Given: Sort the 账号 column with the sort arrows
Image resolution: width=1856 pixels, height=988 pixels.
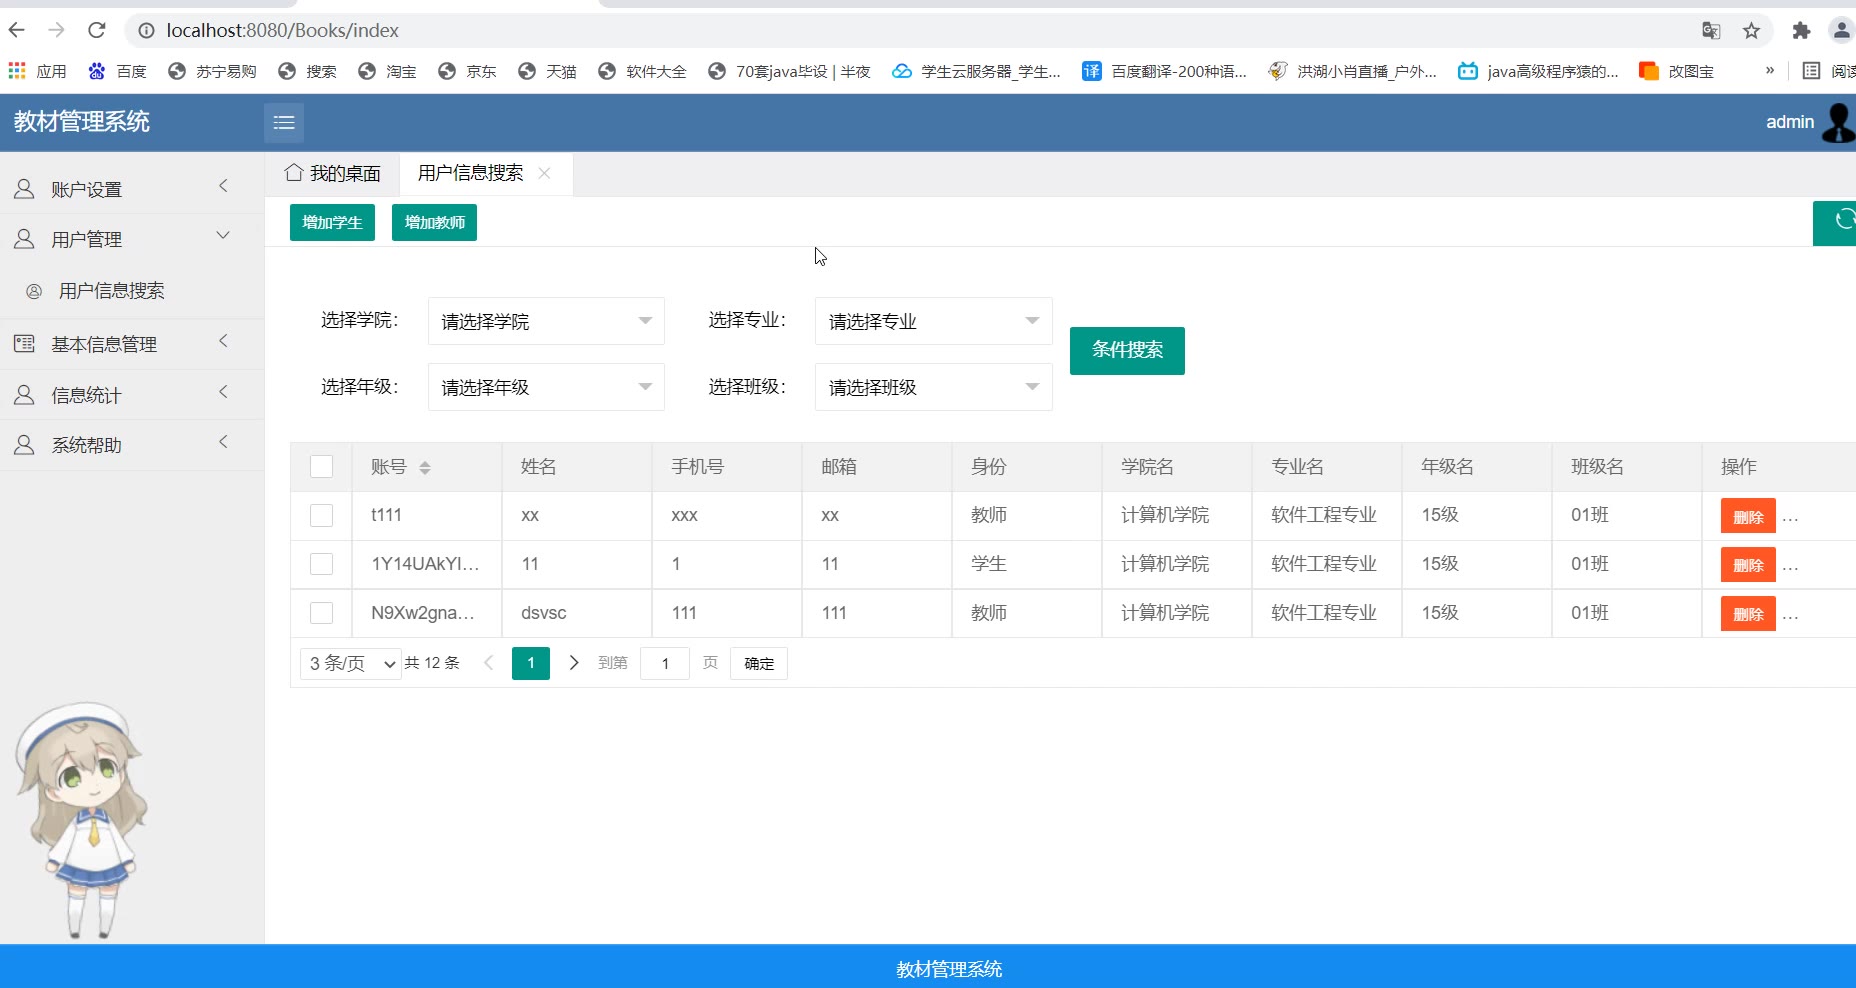Looking at the screenshot, I should (425, 468).
